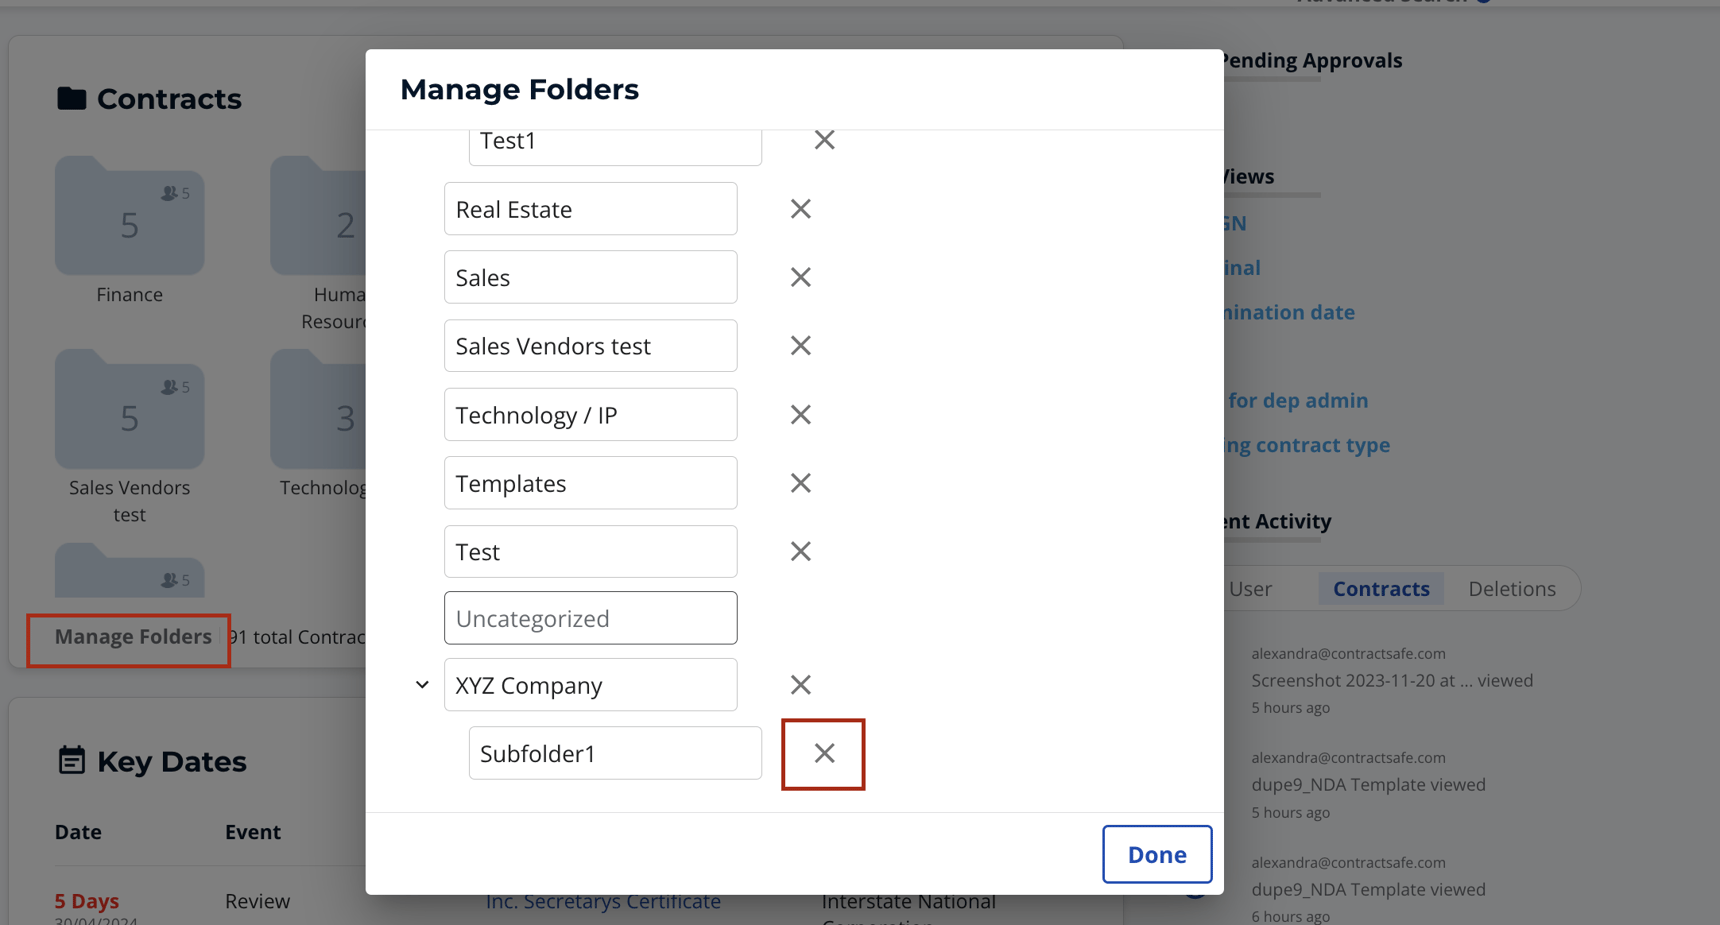This screenshot has width=1720, height=925.
Task: Delete the Test folder
Action: [800, 551]
